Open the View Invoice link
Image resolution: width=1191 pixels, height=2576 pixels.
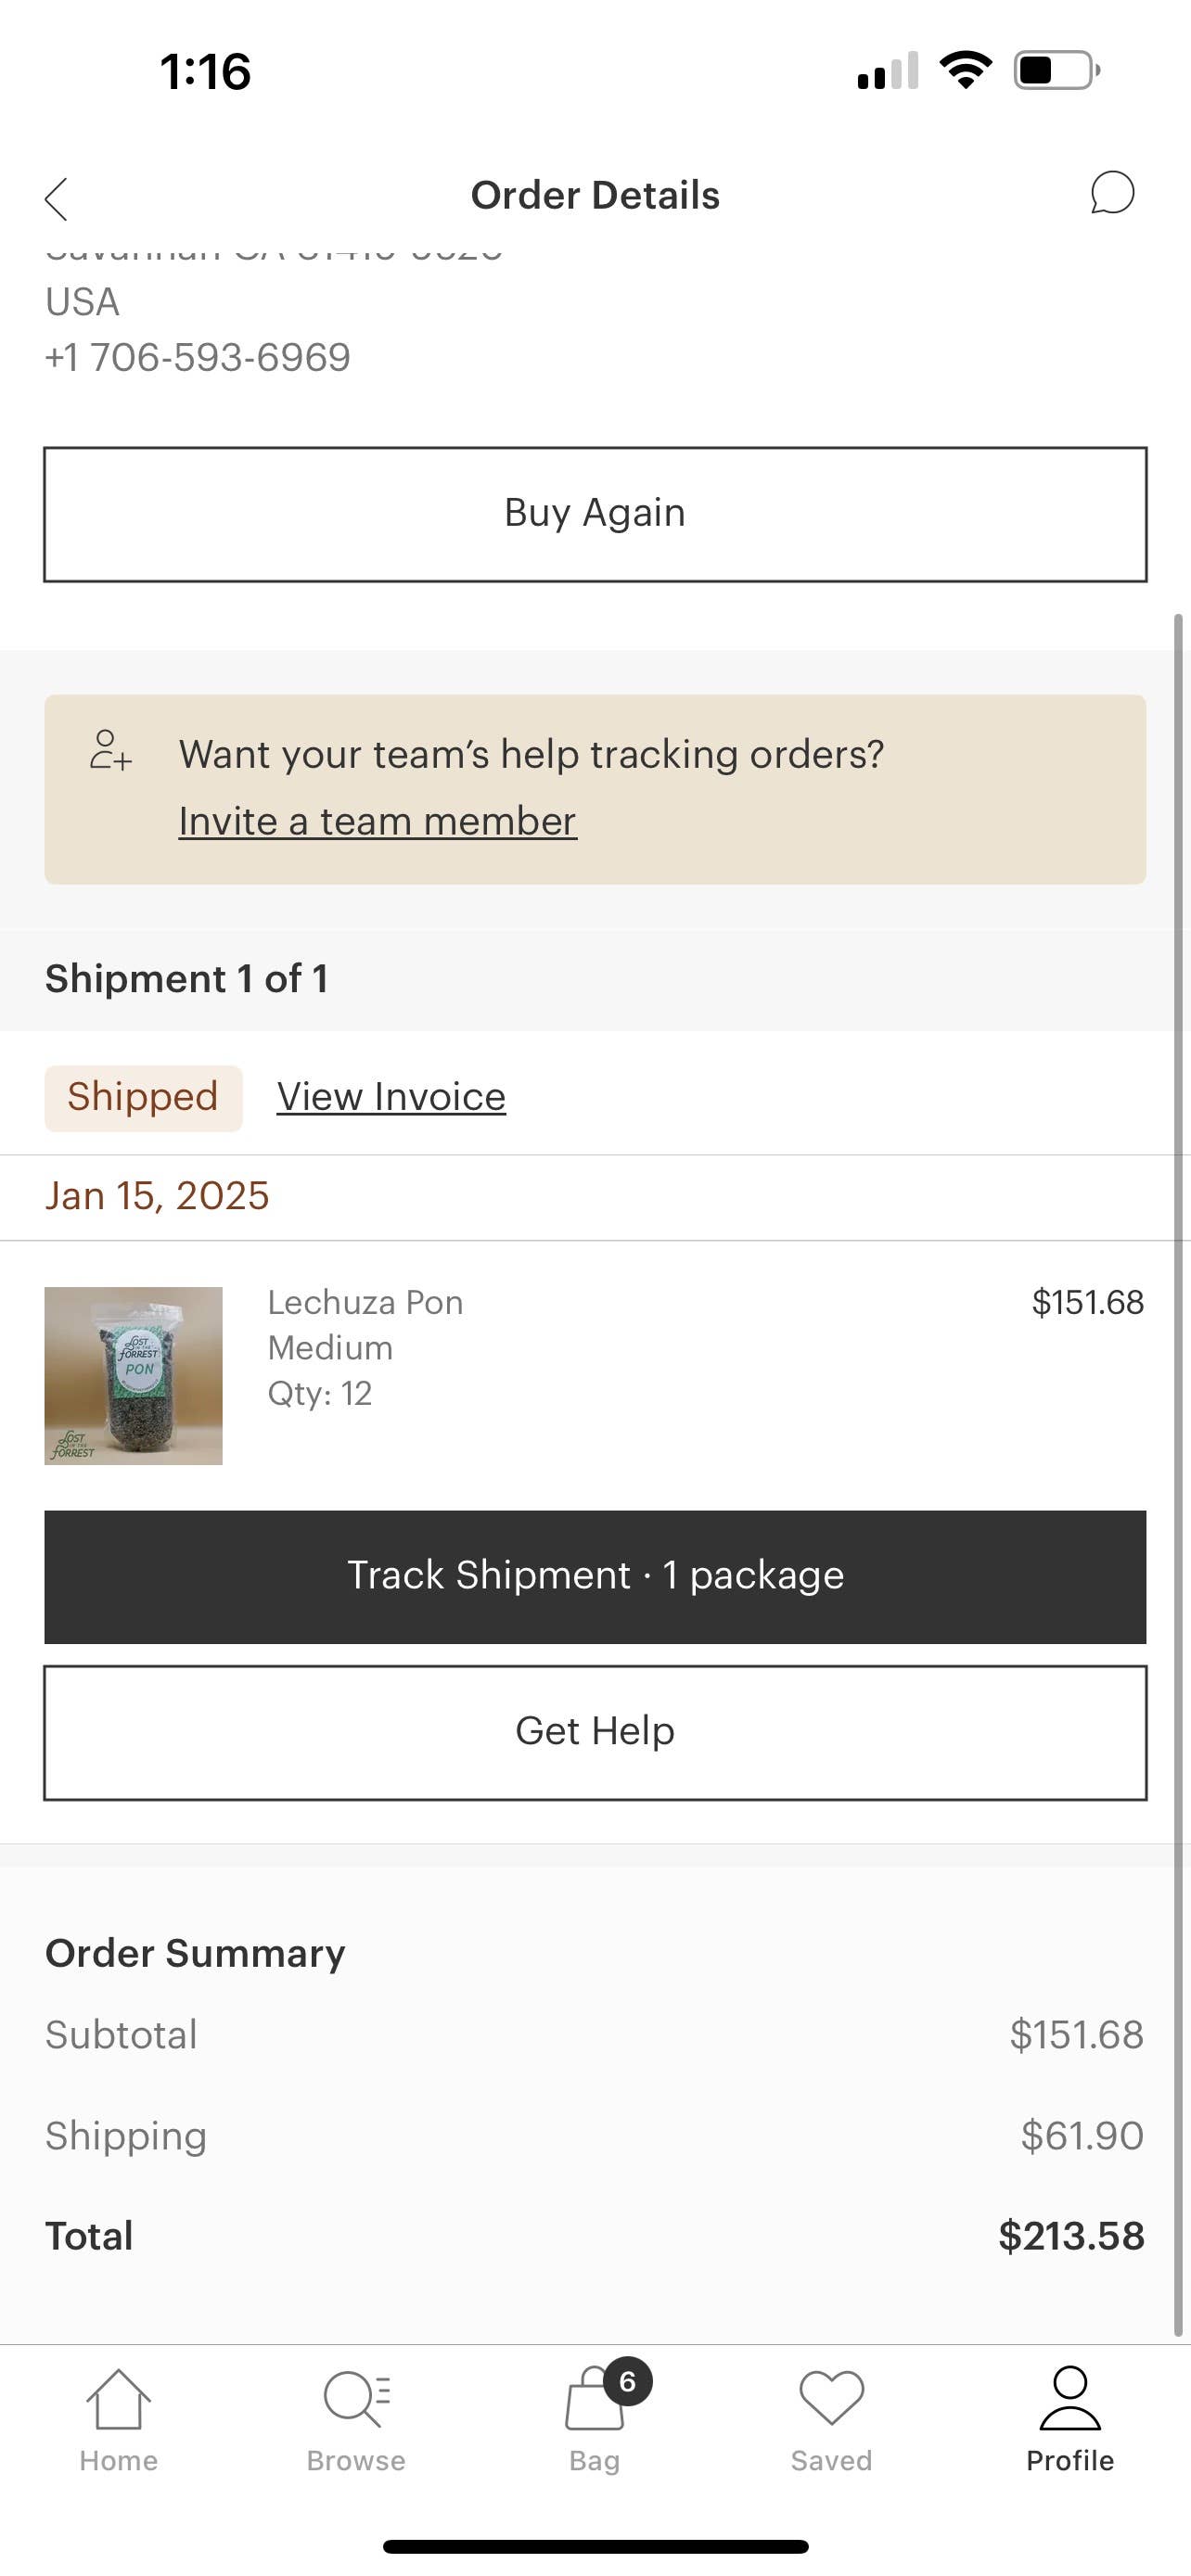(391, 1097)
